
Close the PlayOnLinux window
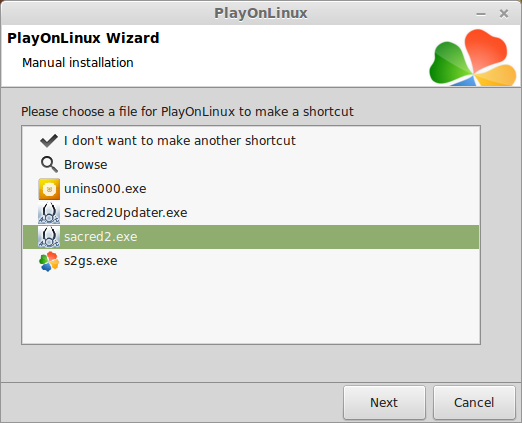pyautogui.click(x=504, y=14)
